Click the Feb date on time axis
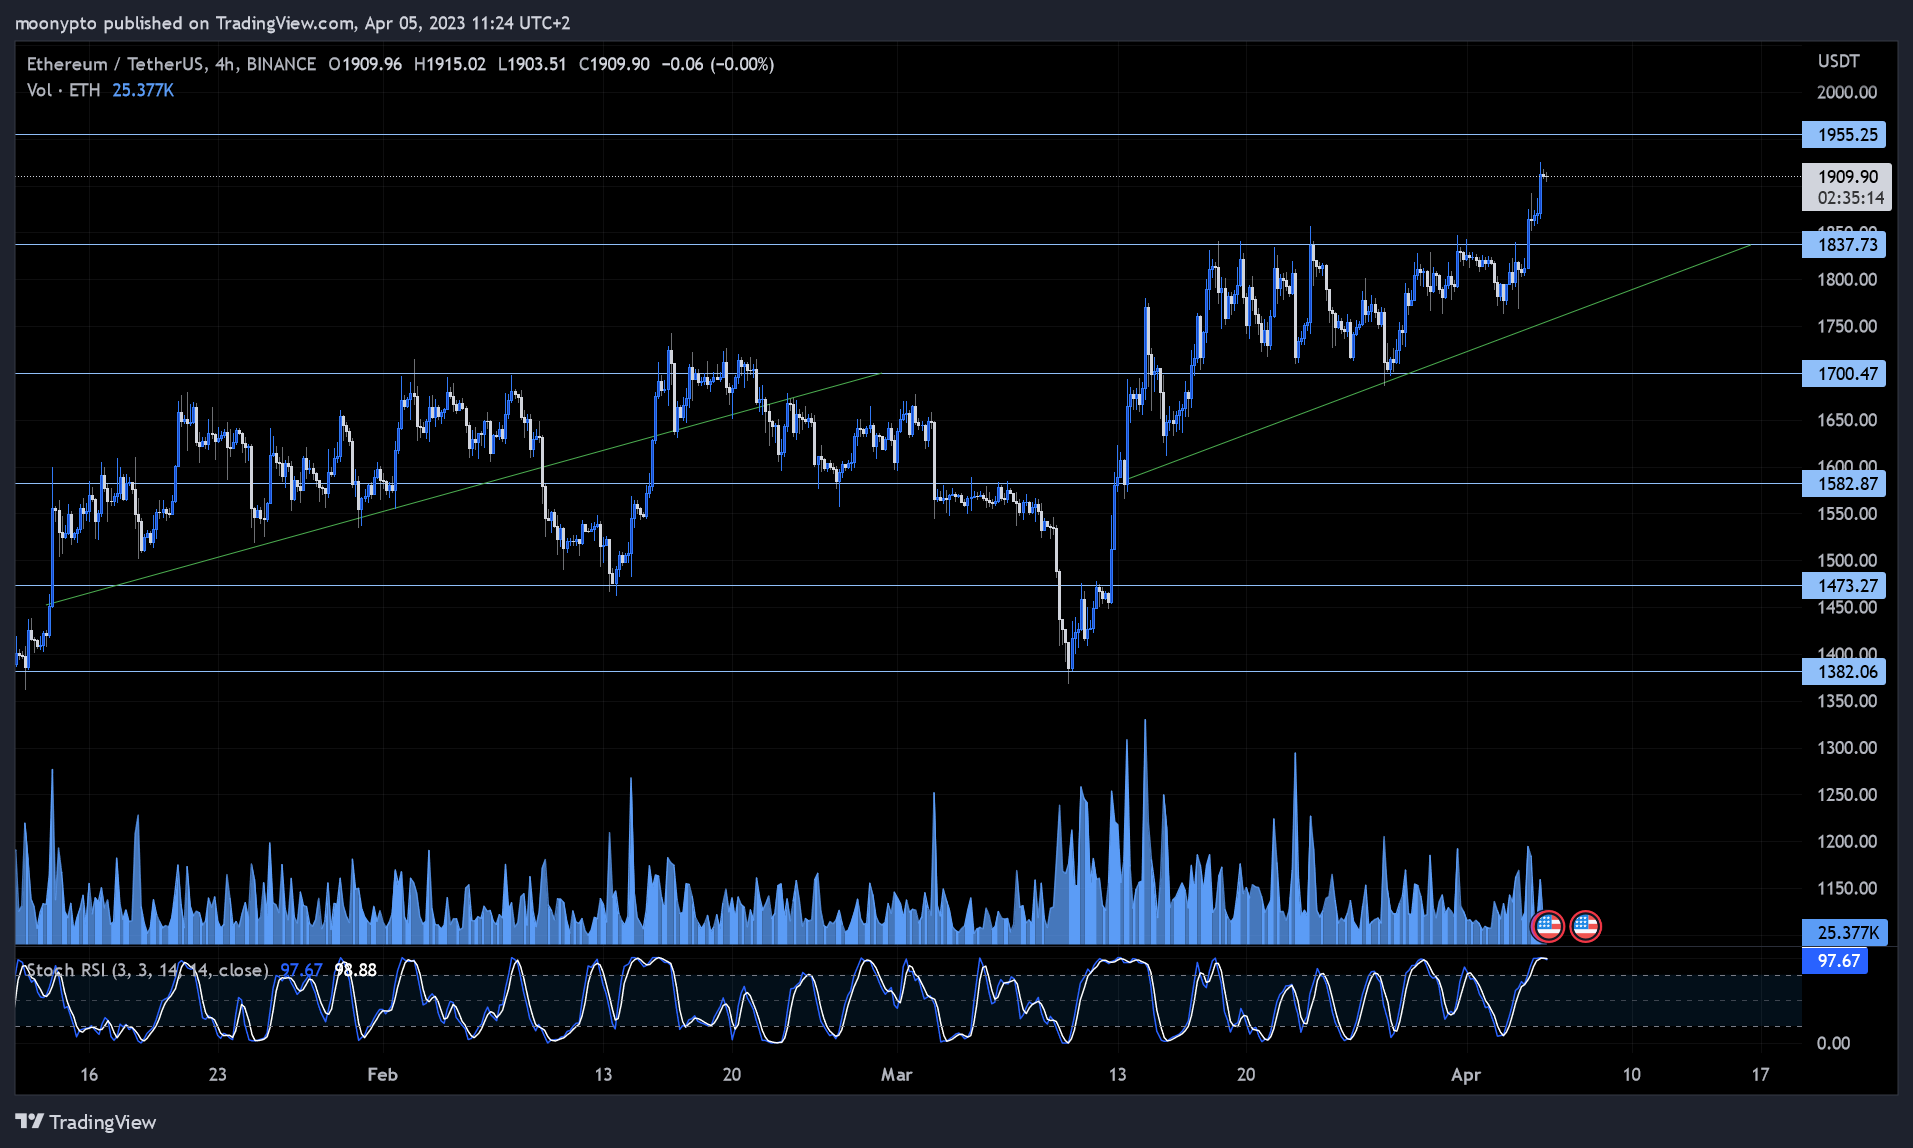The image size is (1913, 1148). tap(382, 1074)
